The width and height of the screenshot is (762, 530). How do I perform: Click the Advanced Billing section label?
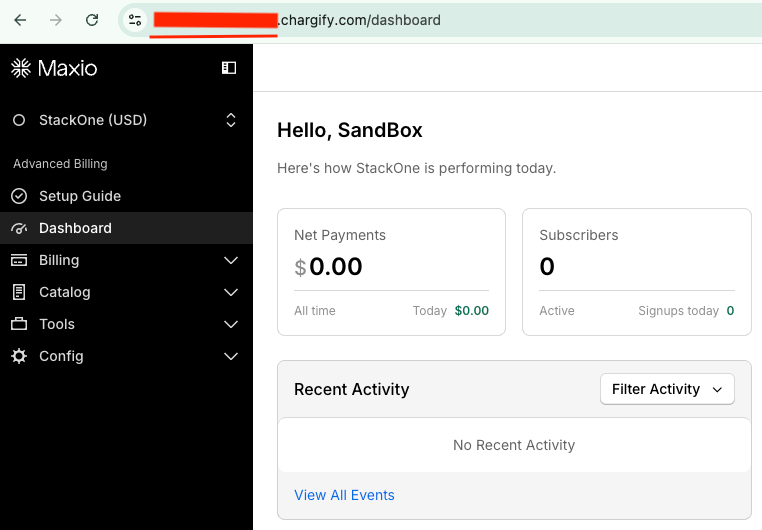point(60,164)
